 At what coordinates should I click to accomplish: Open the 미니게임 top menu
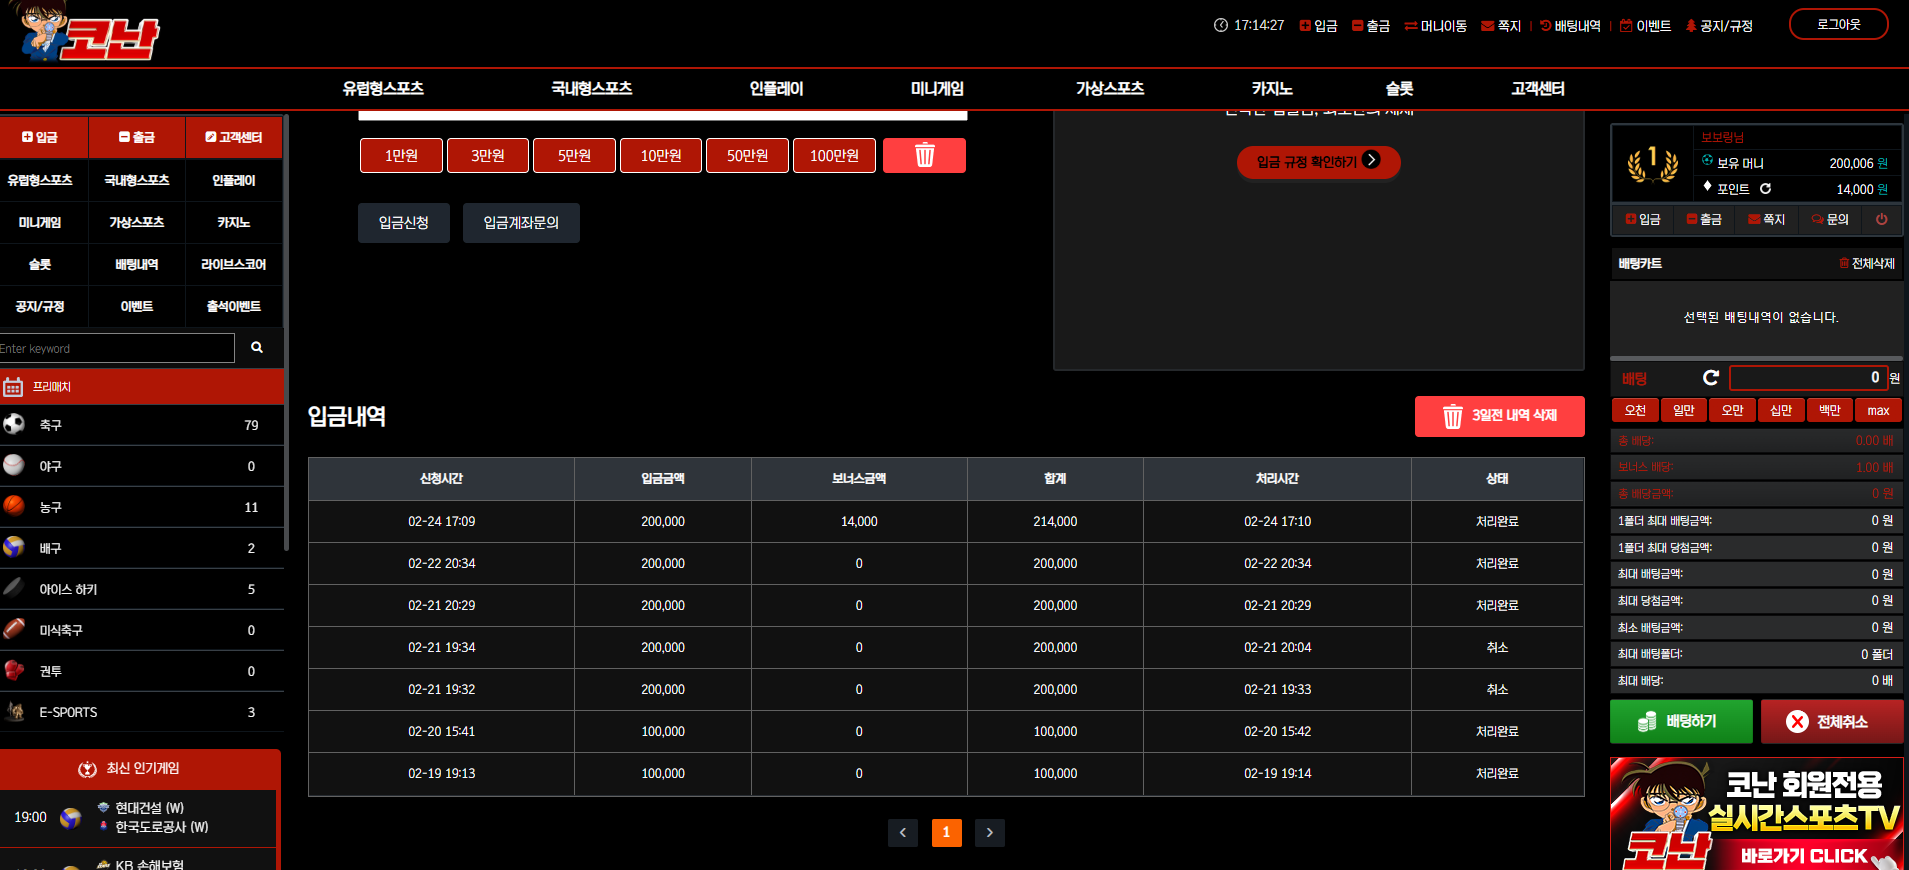[x=937, y=89]
